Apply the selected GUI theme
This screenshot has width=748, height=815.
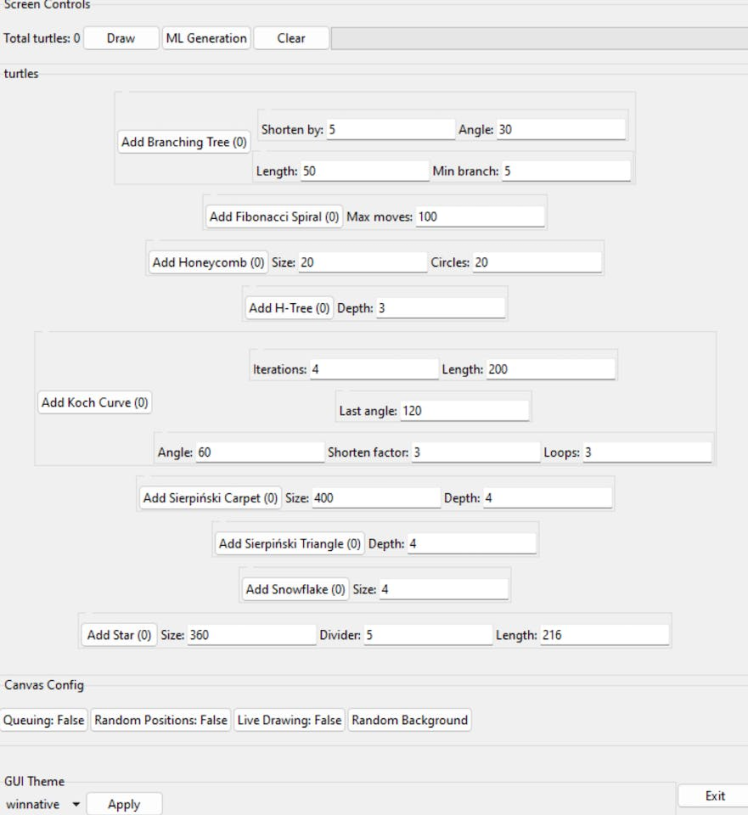(124, 804)
